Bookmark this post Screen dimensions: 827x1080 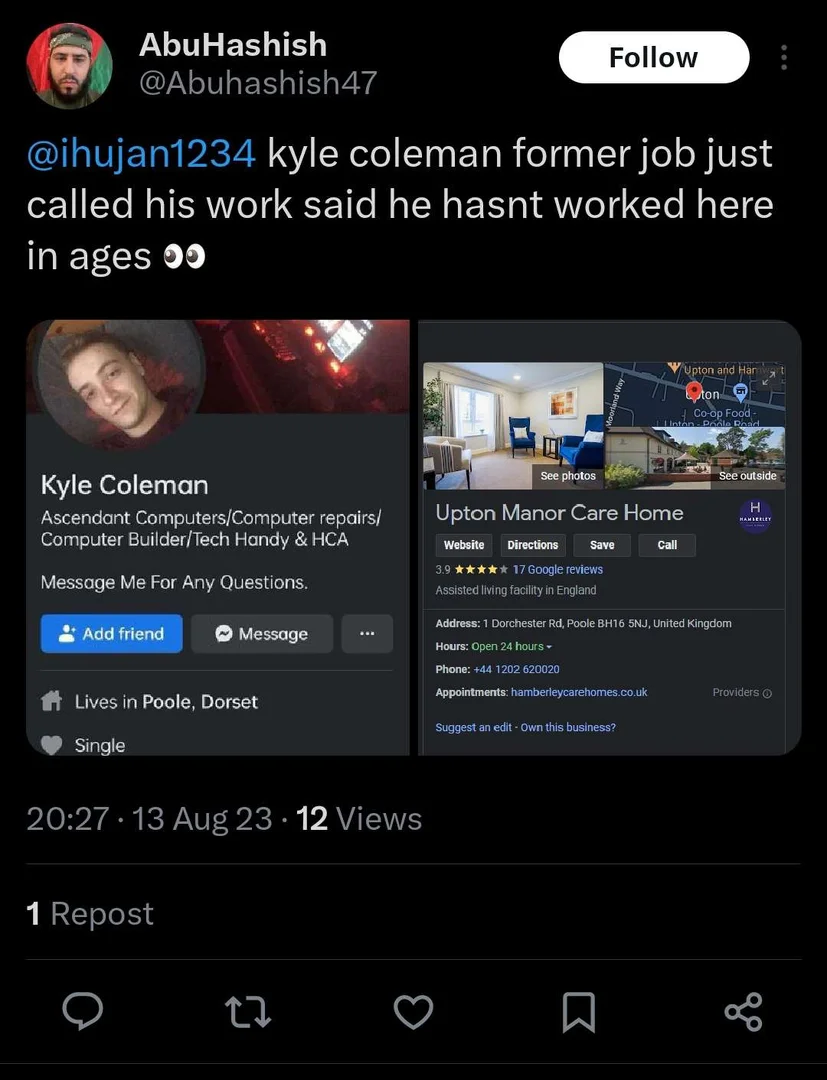click(x=578, y=1012)
